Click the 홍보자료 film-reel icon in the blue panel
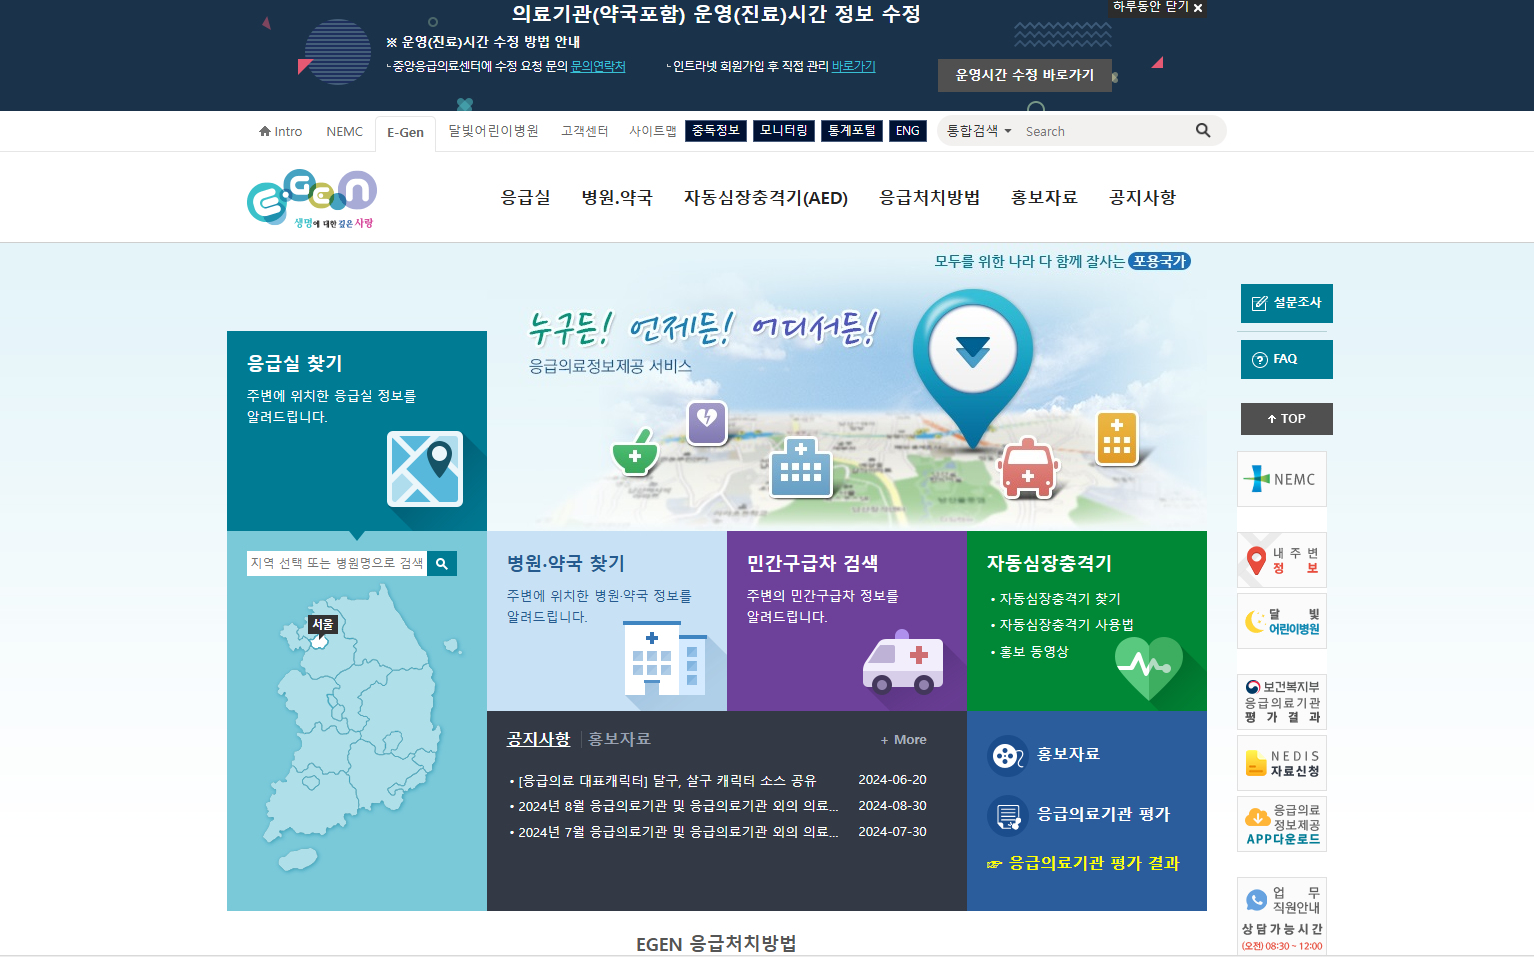 1006,755
